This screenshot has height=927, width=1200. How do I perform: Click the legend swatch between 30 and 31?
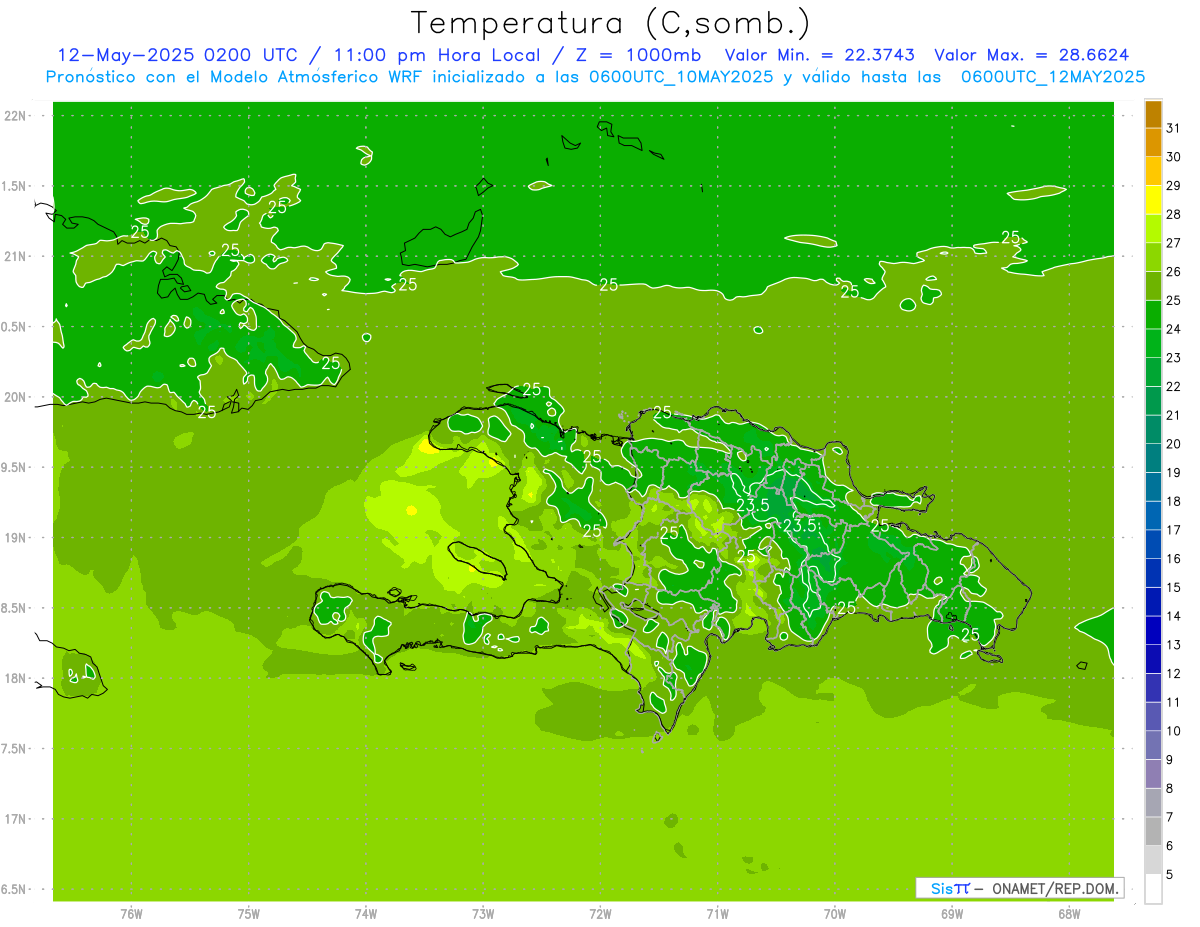[x=1153, y=143]
